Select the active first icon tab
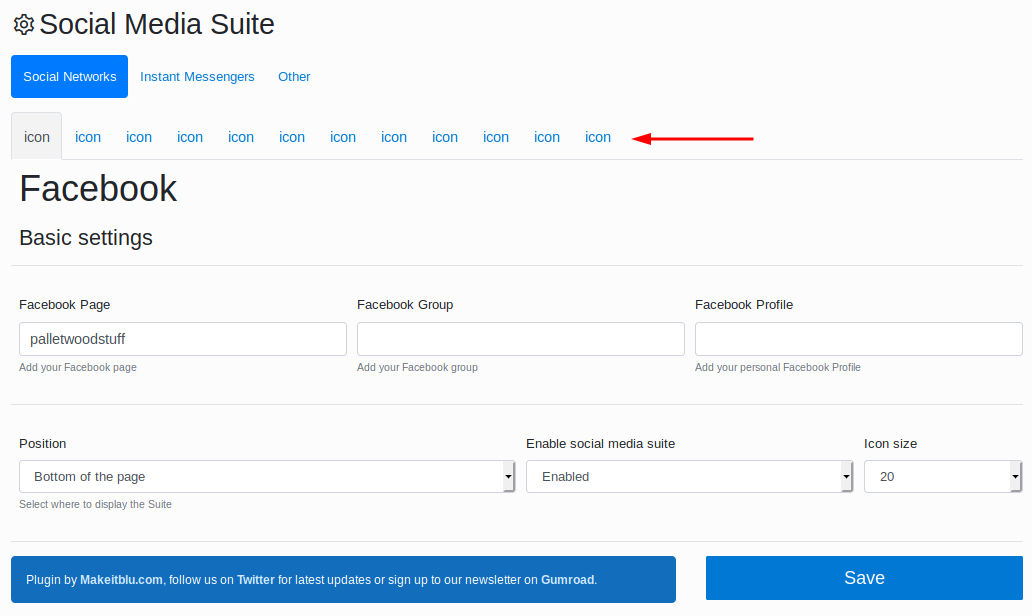The height and width of the screenshot is (616, 1032). coord(37,137)
